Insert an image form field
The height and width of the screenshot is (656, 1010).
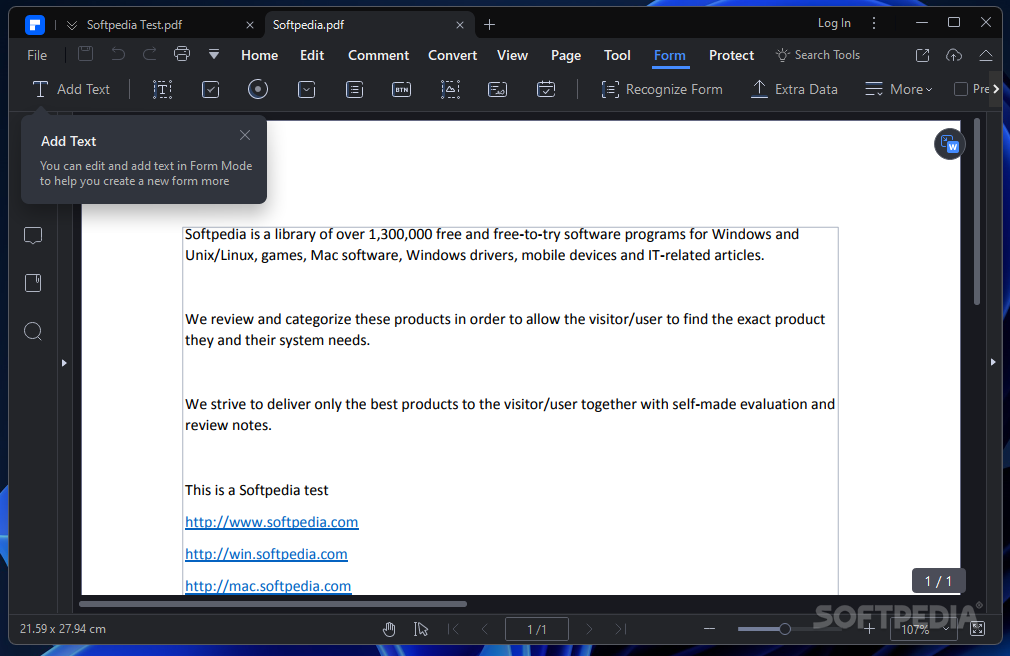450,90
